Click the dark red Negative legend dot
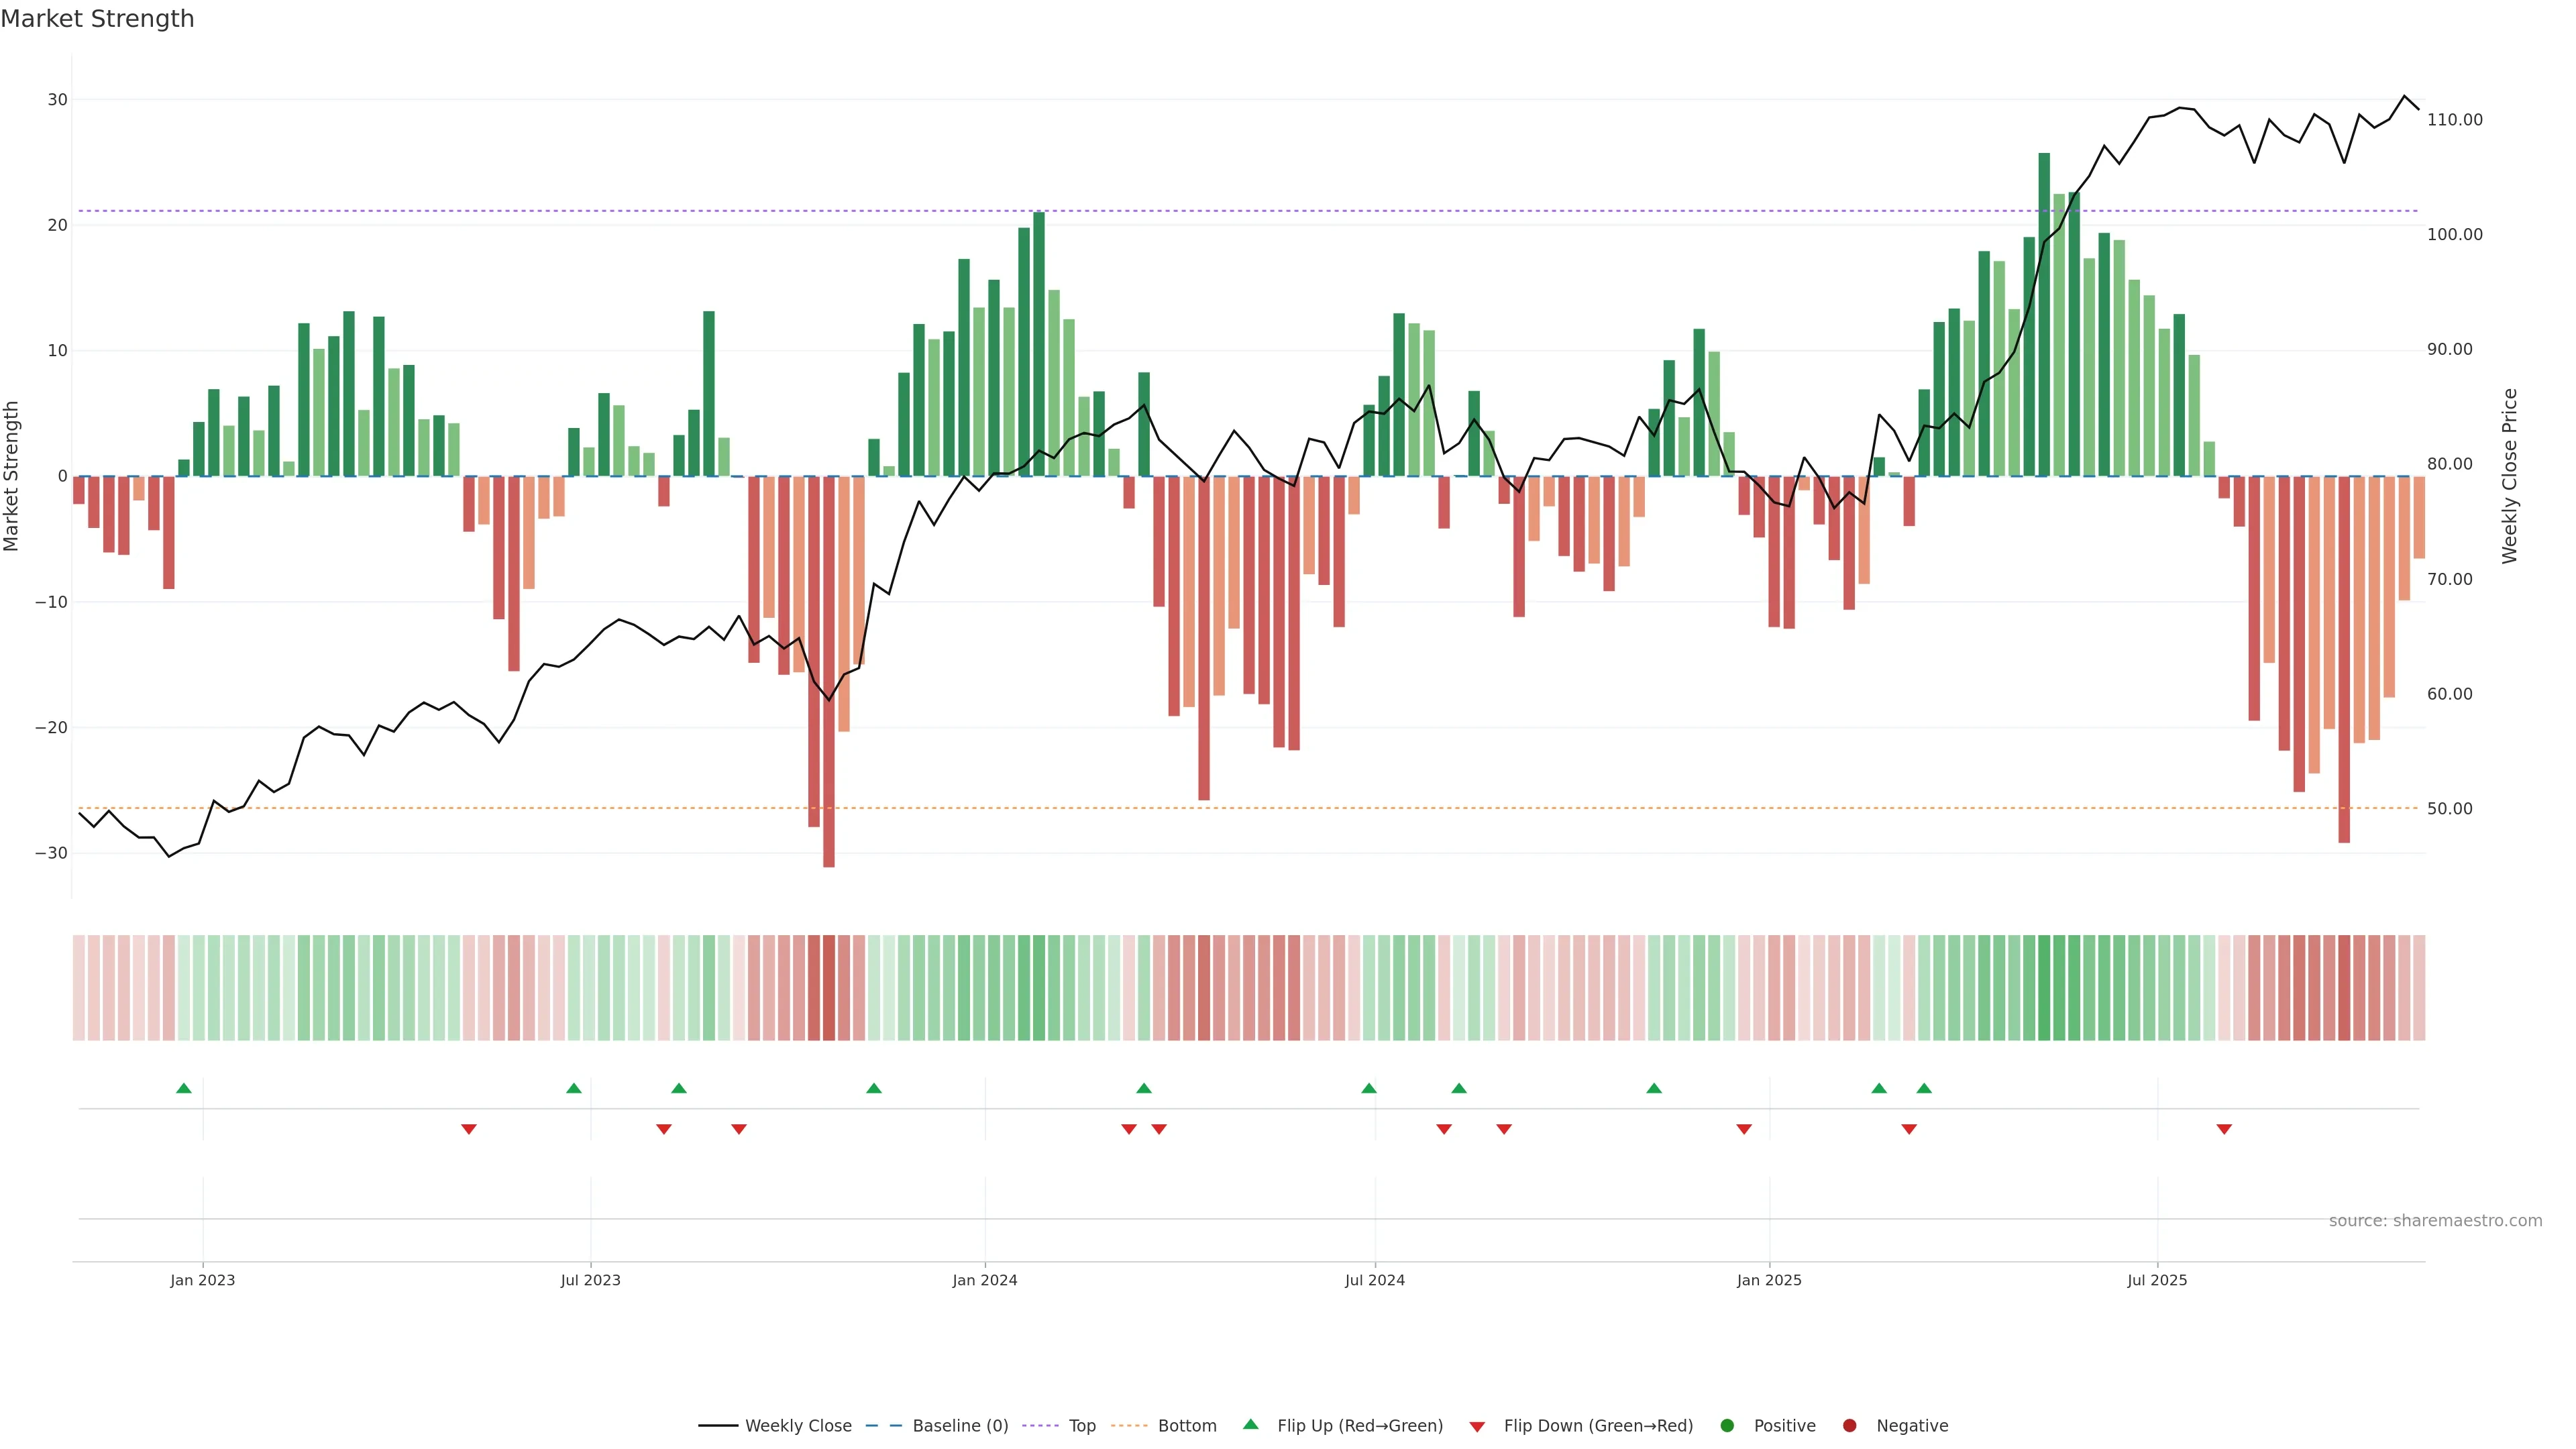 point(1849,1426)
